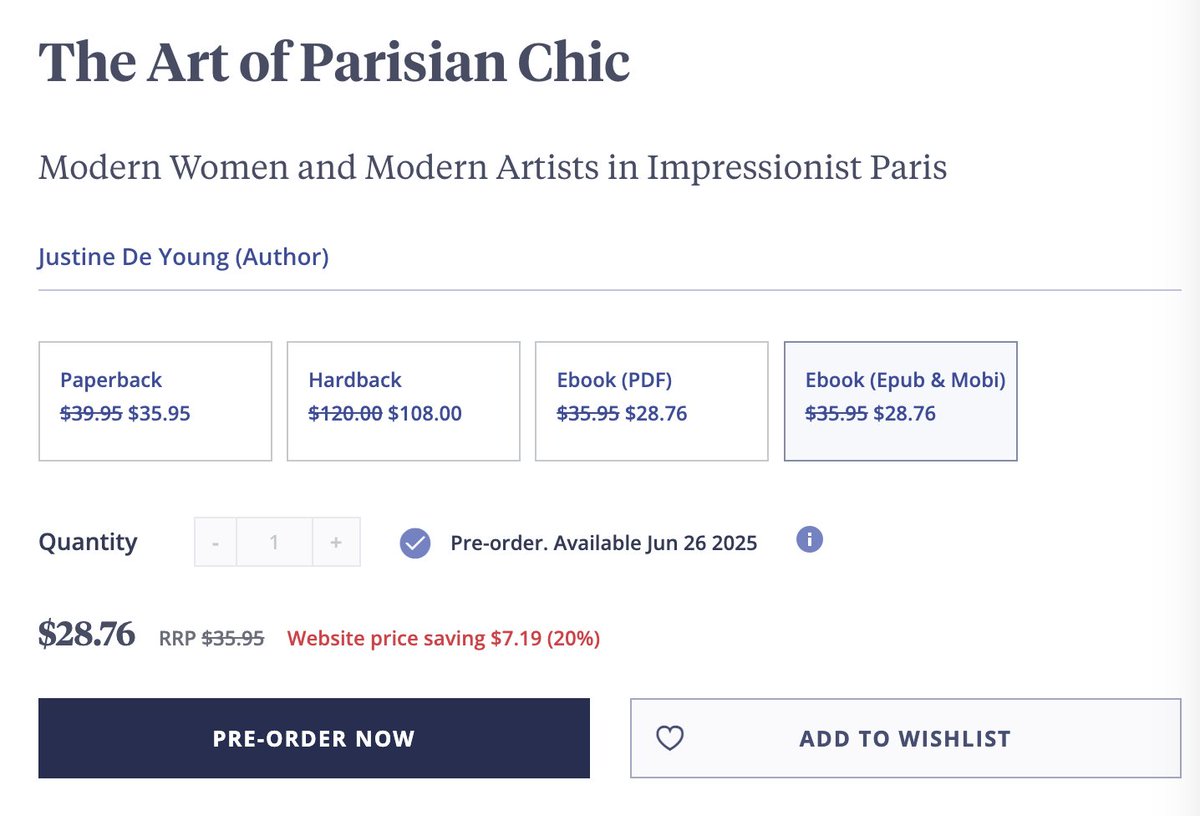Select the Paperback format option
Viewport: 1200px width, 816px height.
pos(155,401)
